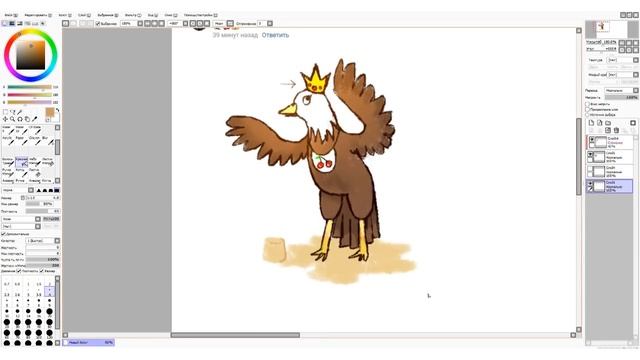This screenshot has height=360, width=640.
Task: Click the Navigator reset rotation button
Action: point(636,50)
